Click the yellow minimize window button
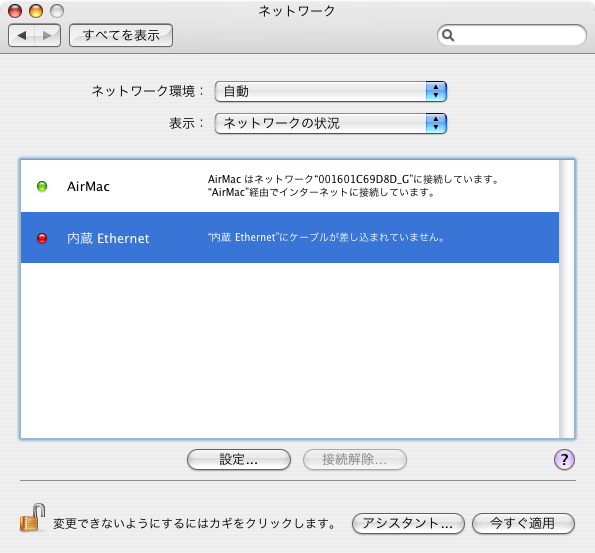Viewport: 595px width, 553px height. [36, 11]
